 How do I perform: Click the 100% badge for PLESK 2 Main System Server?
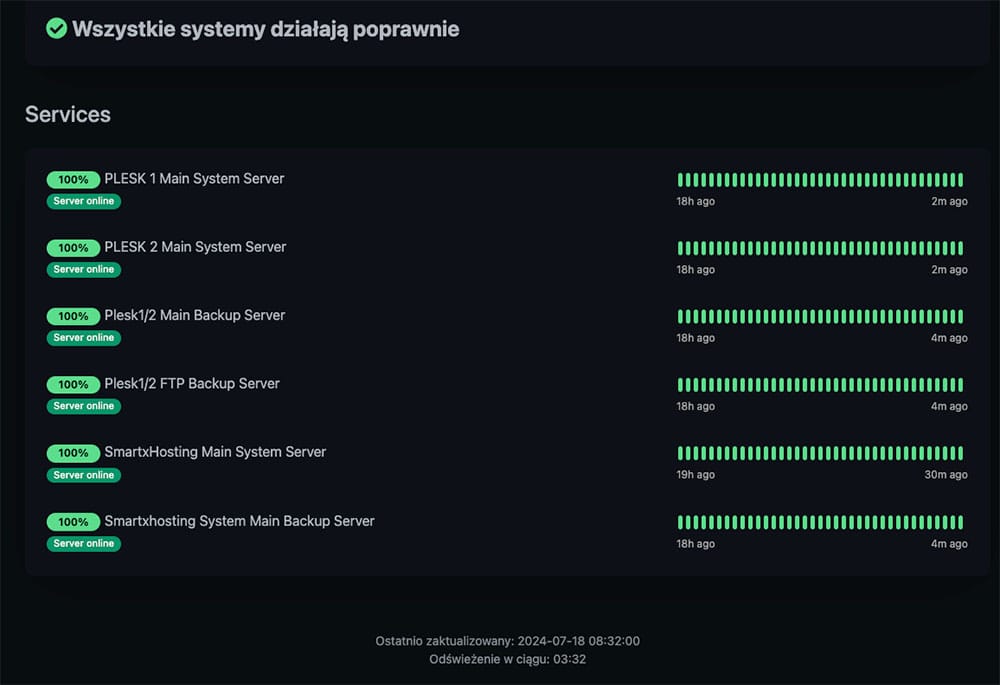pyautogui.click(x=73, y=248)
